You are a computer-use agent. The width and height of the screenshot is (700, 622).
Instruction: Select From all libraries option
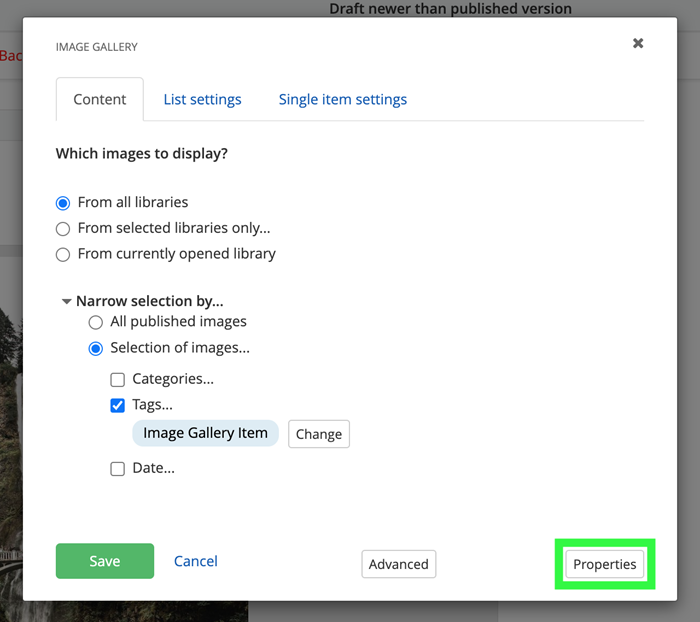pyautogui.click(x=63, y=203)
